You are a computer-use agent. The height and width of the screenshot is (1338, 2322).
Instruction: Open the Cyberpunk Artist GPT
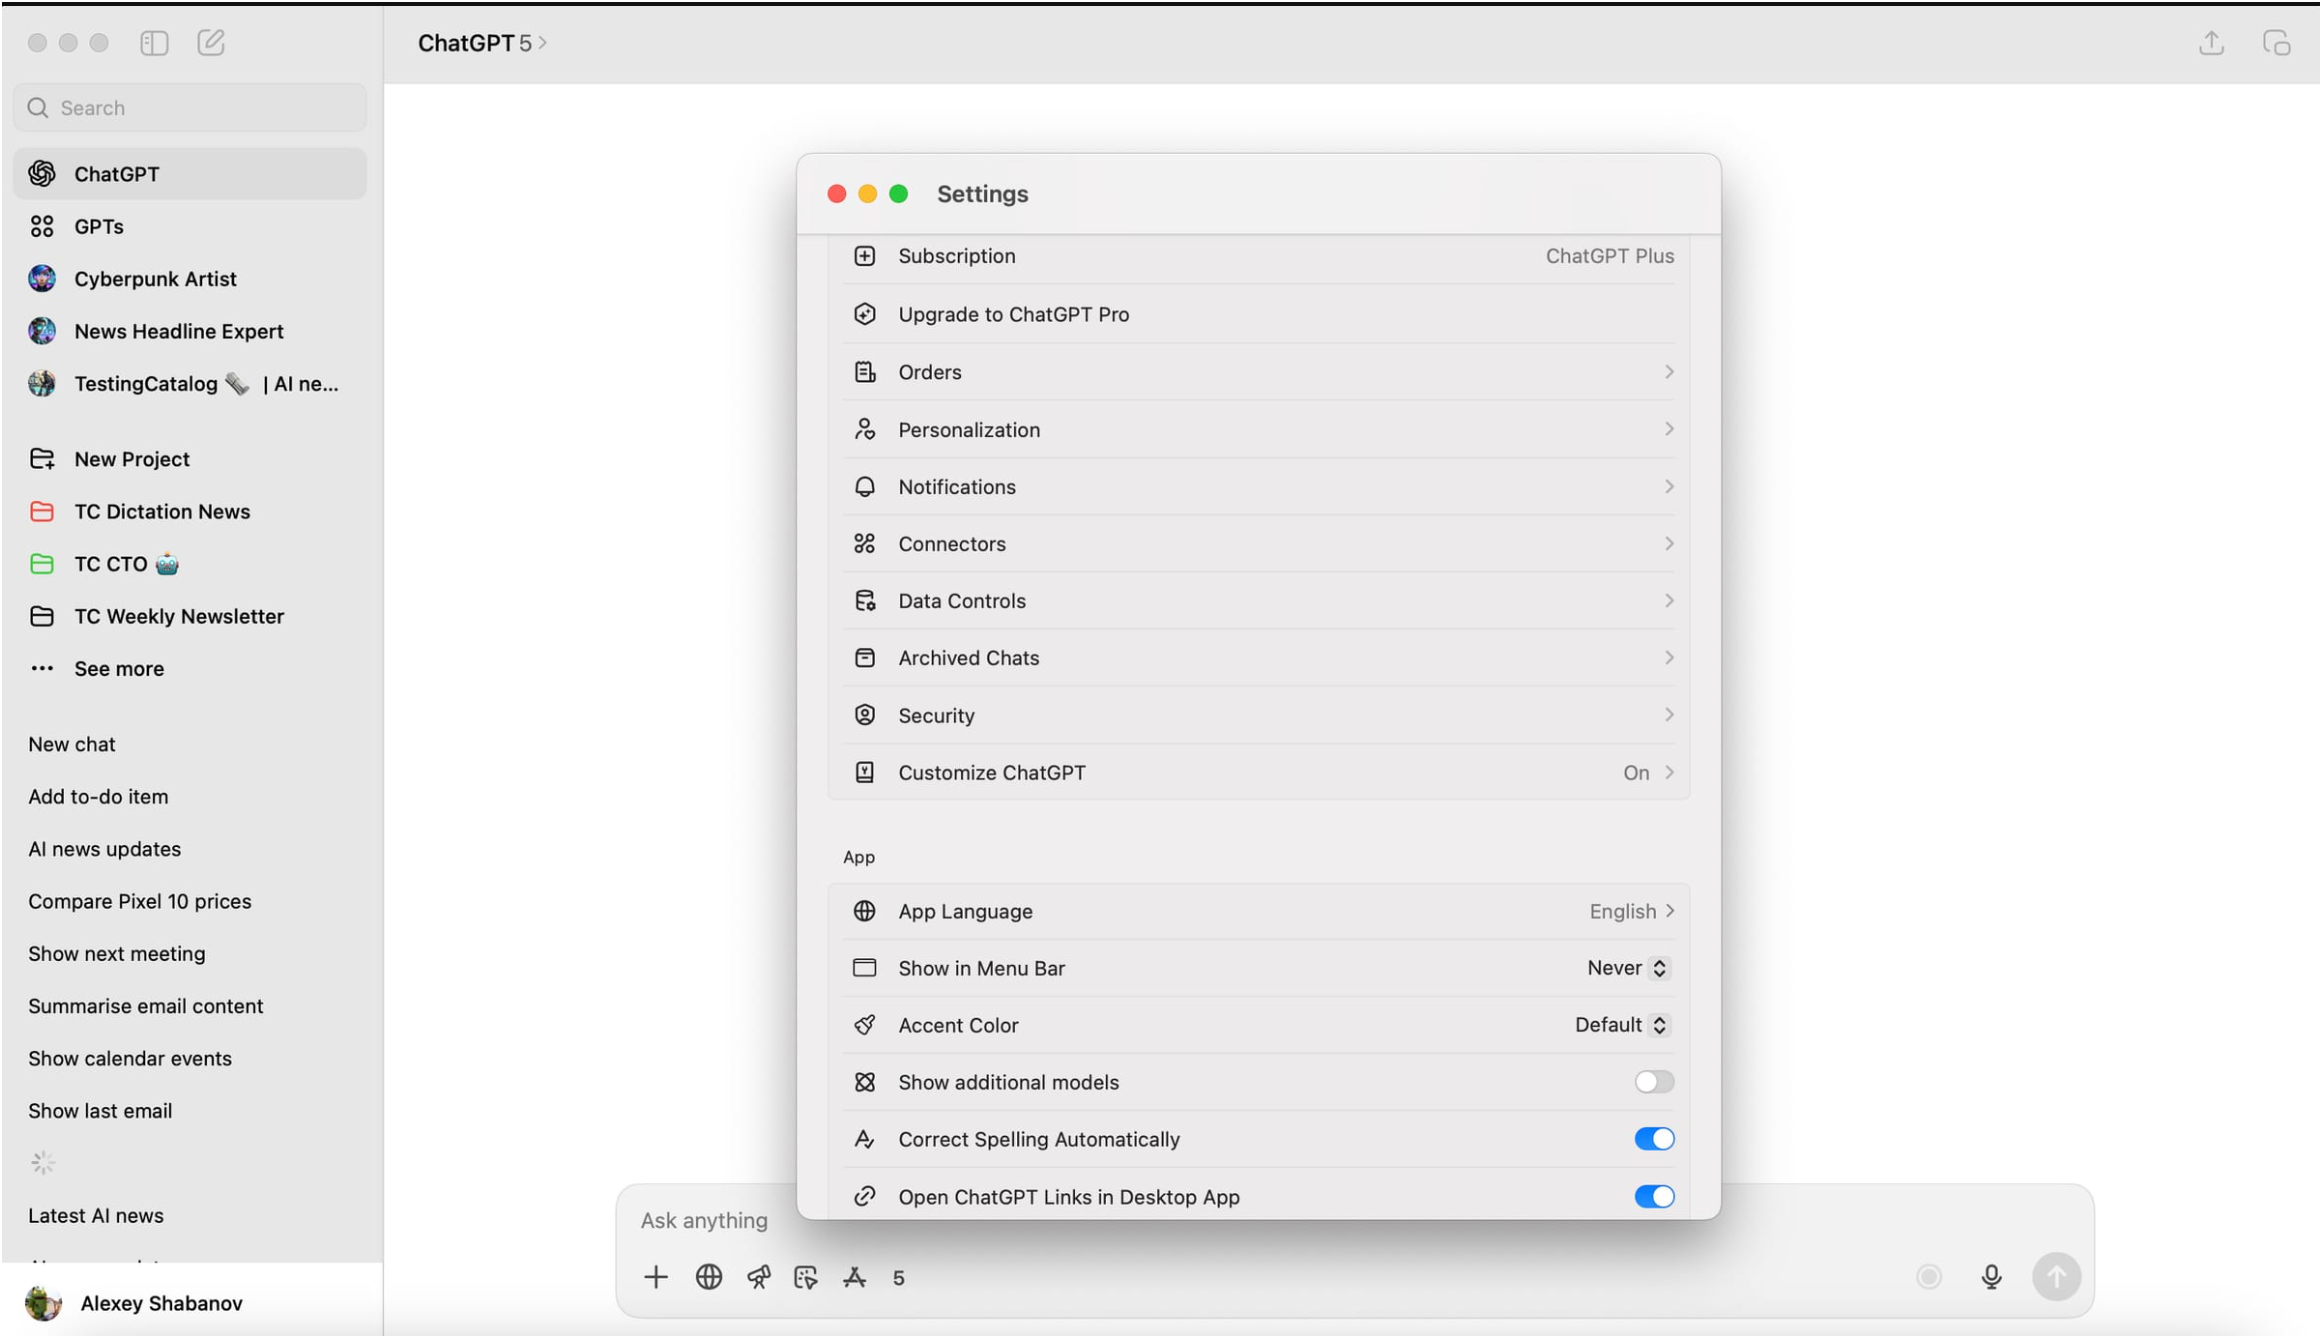pyautogui.click(x=155, y=279)
